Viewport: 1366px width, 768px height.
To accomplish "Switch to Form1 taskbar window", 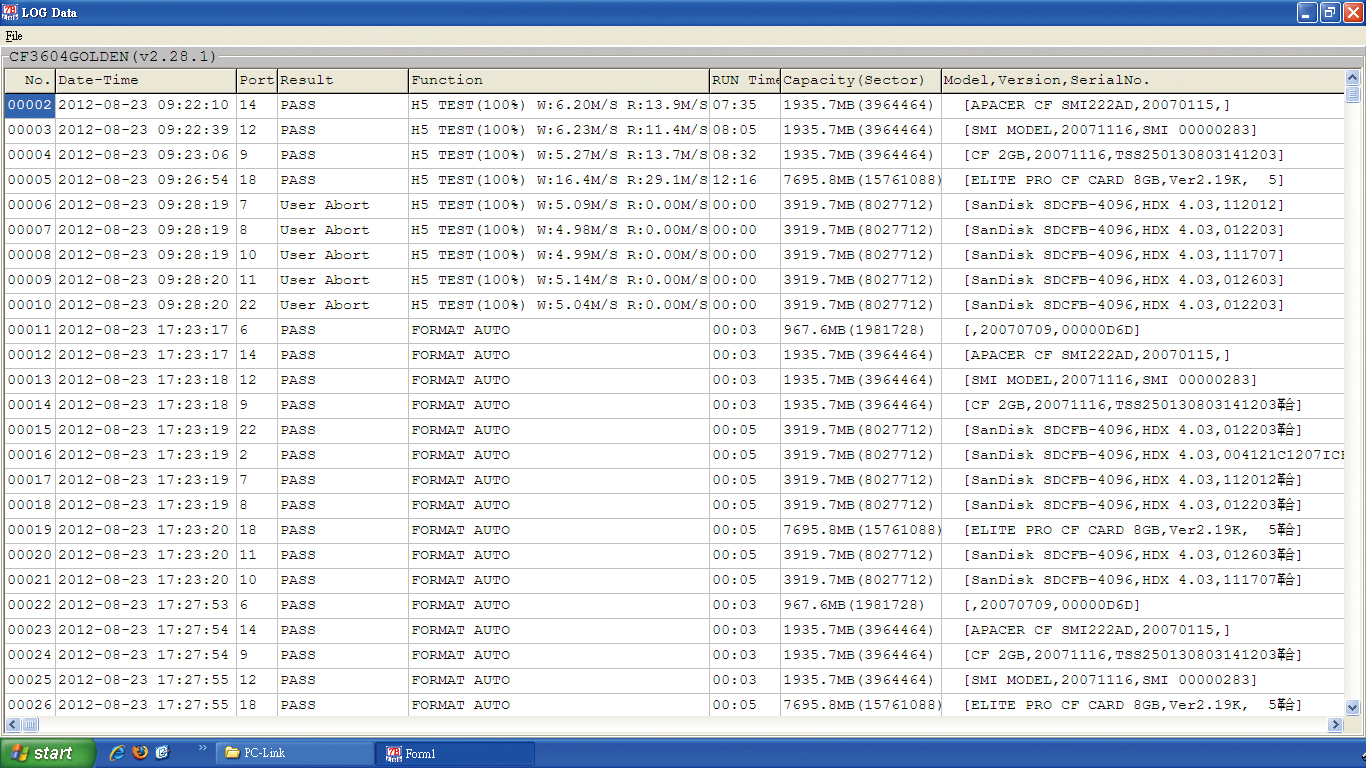I will 454,753.
